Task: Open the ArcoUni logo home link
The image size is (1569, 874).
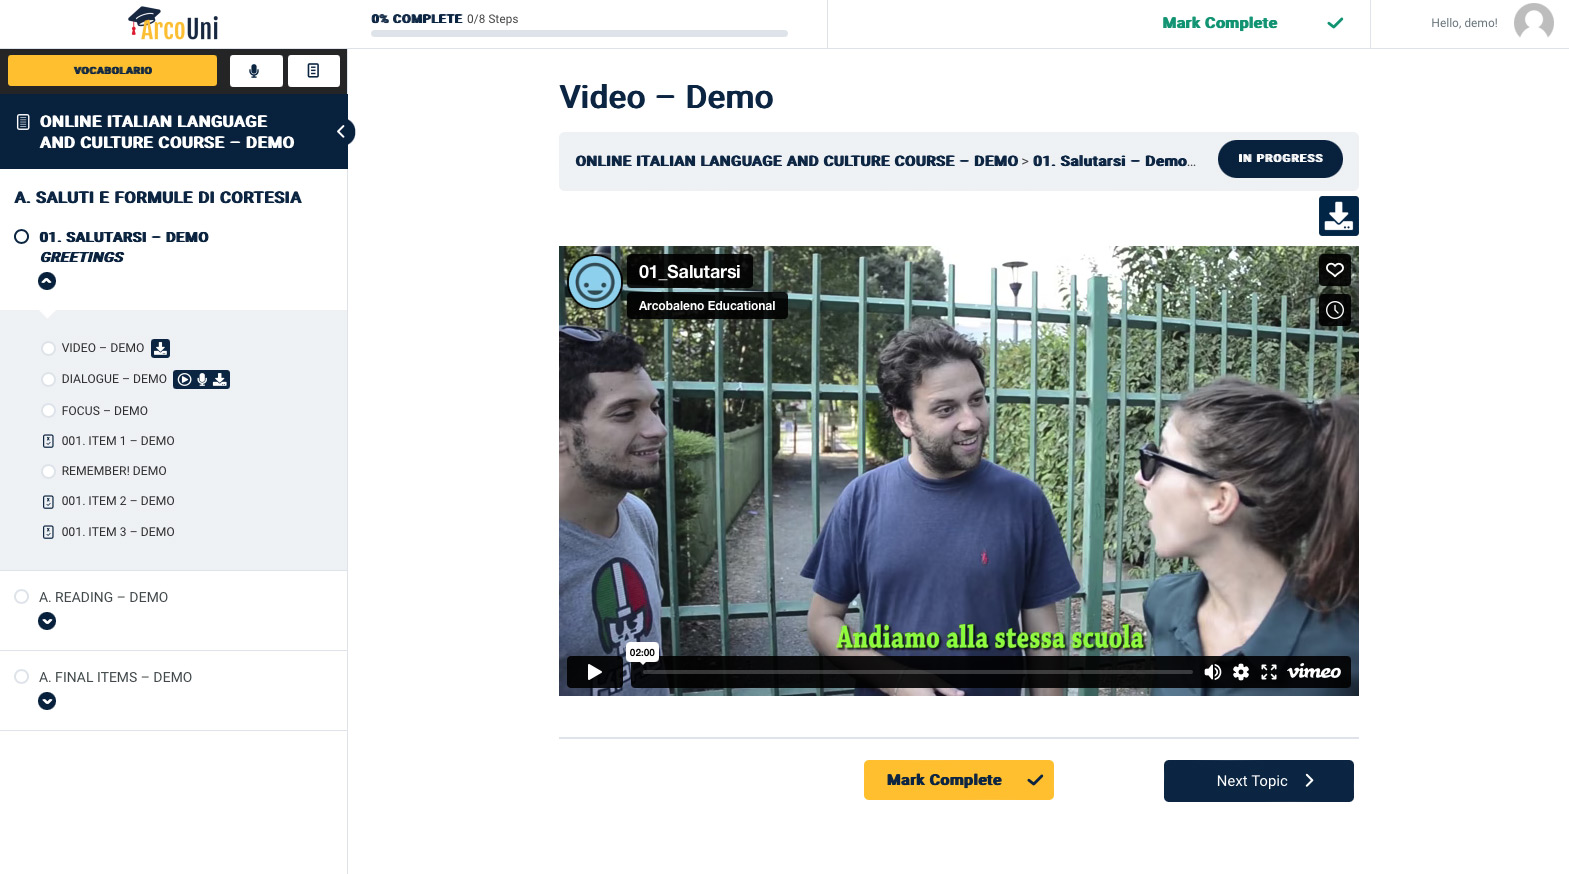Action: tap(174, 24)
